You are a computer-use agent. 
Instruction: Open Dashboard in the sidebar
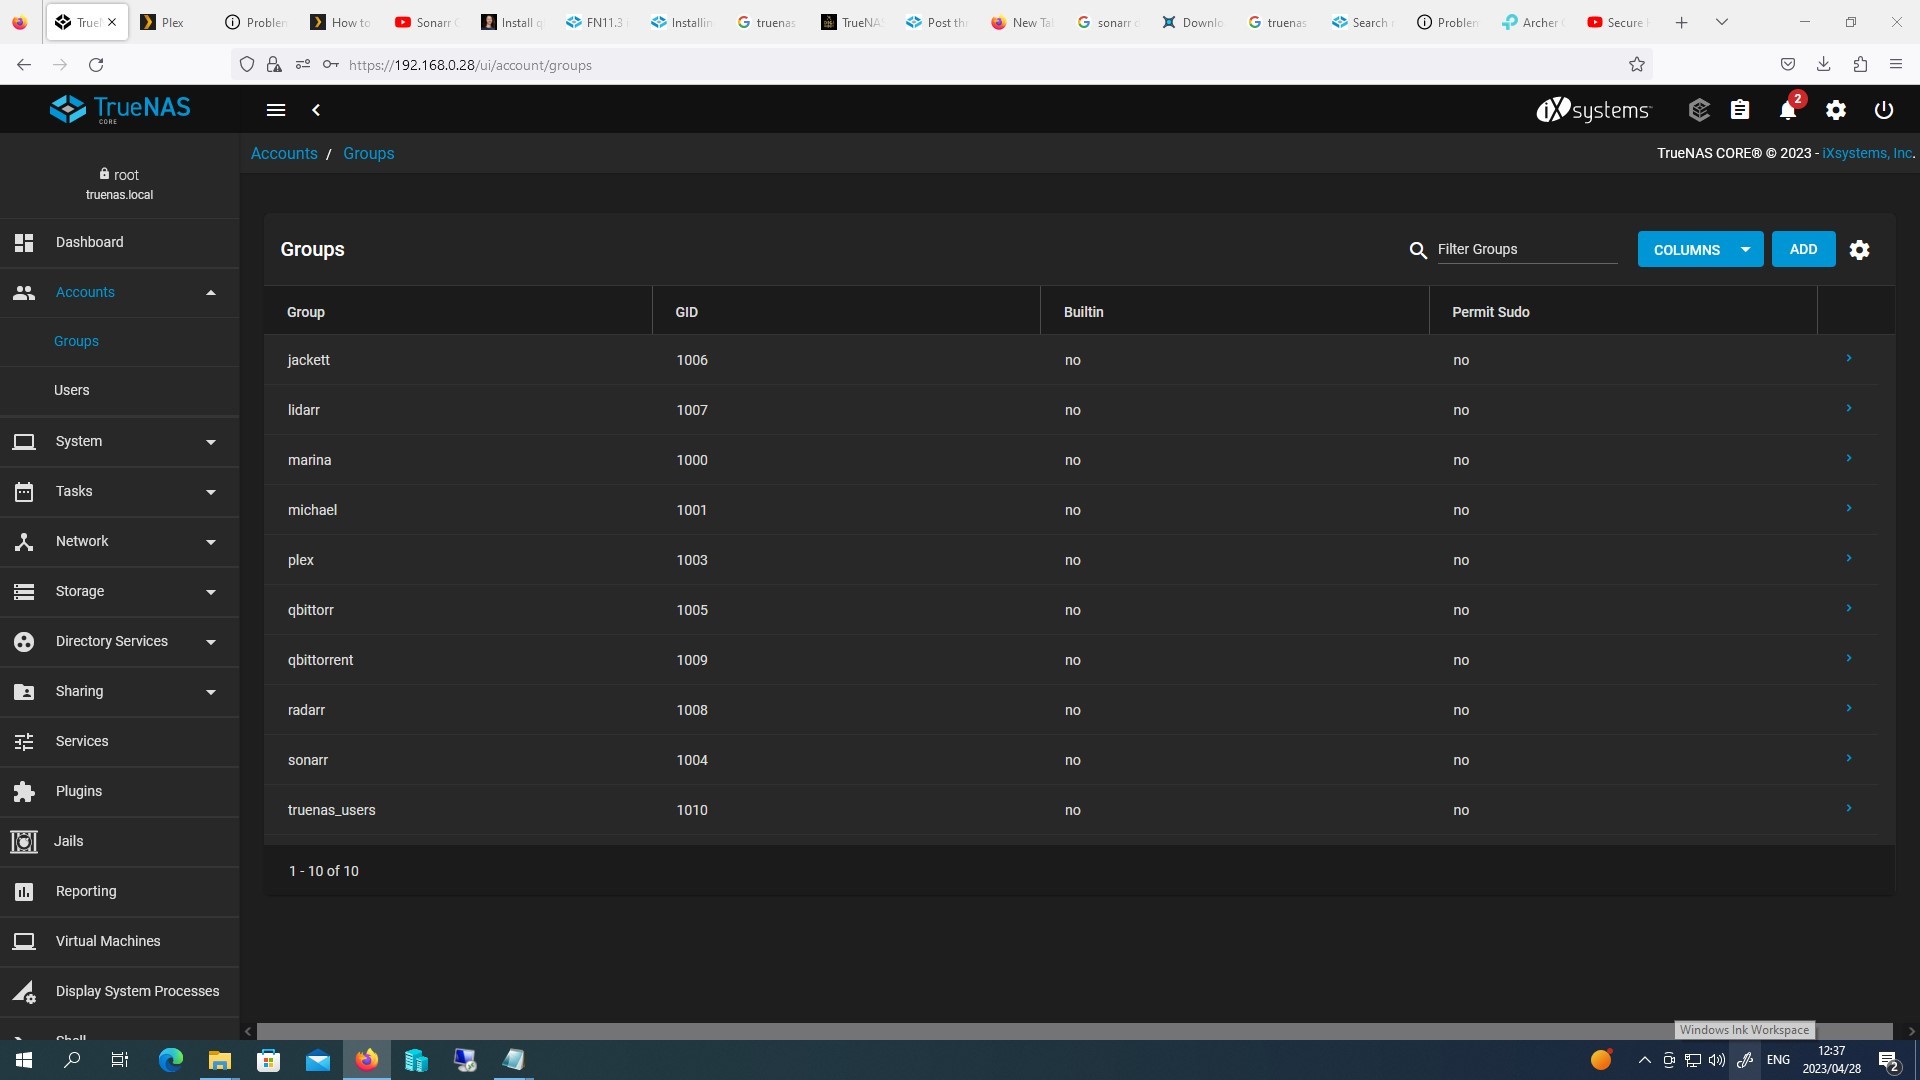pos(119,242)
